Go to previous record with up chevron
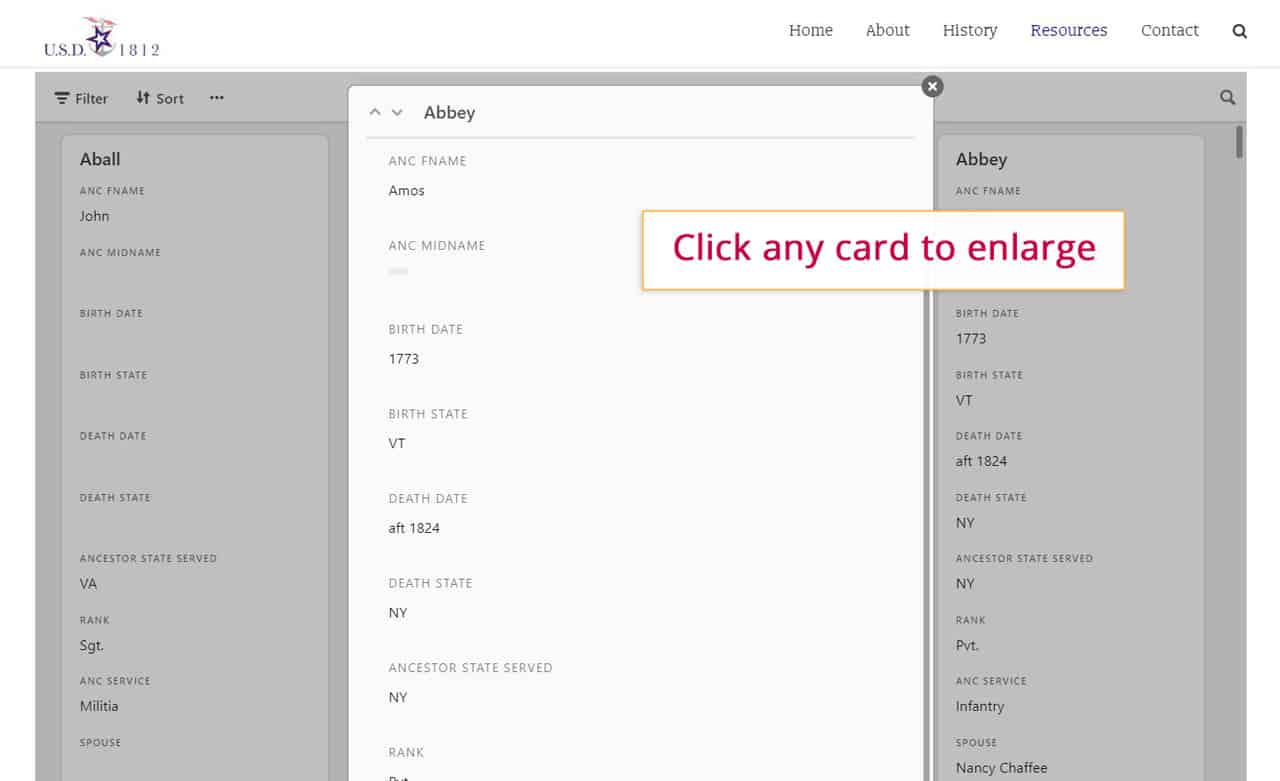The height and width of the screenshot is (781, 1280). [x=375, y=112]
